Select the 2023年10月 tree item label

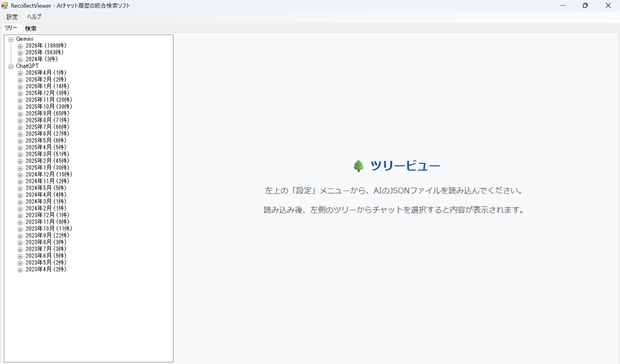click(x=49, y=228)
